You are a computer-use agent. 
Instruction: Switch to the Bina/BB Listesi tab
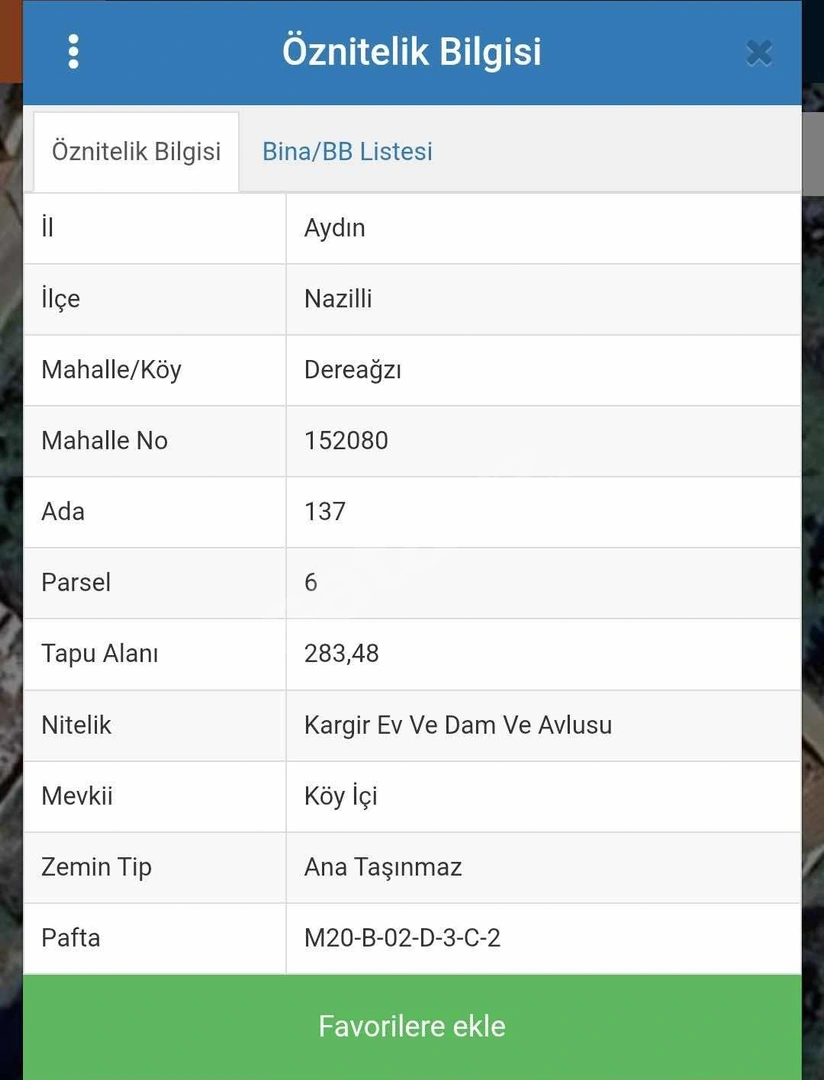point(347,152)
